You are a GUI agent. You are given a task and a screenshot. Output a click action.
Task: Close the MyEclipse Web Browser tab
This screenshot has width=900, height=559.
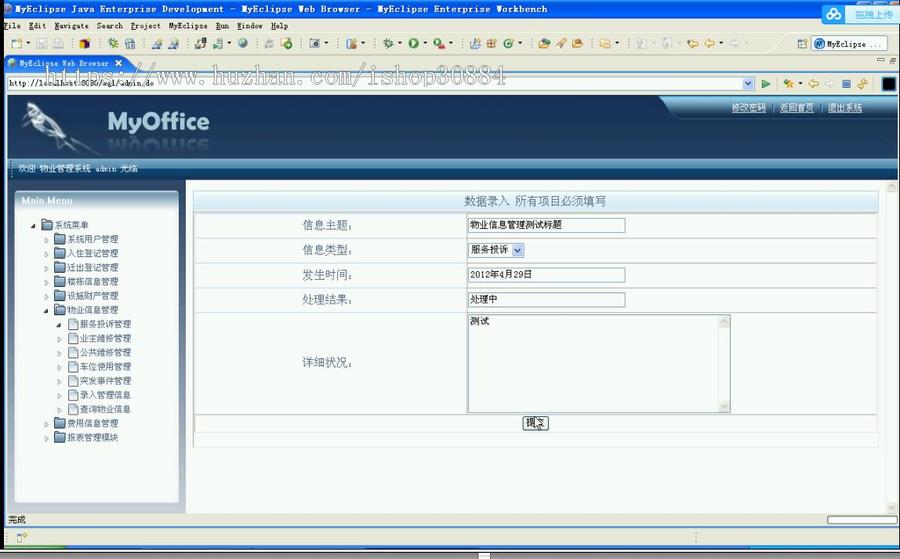118,63
